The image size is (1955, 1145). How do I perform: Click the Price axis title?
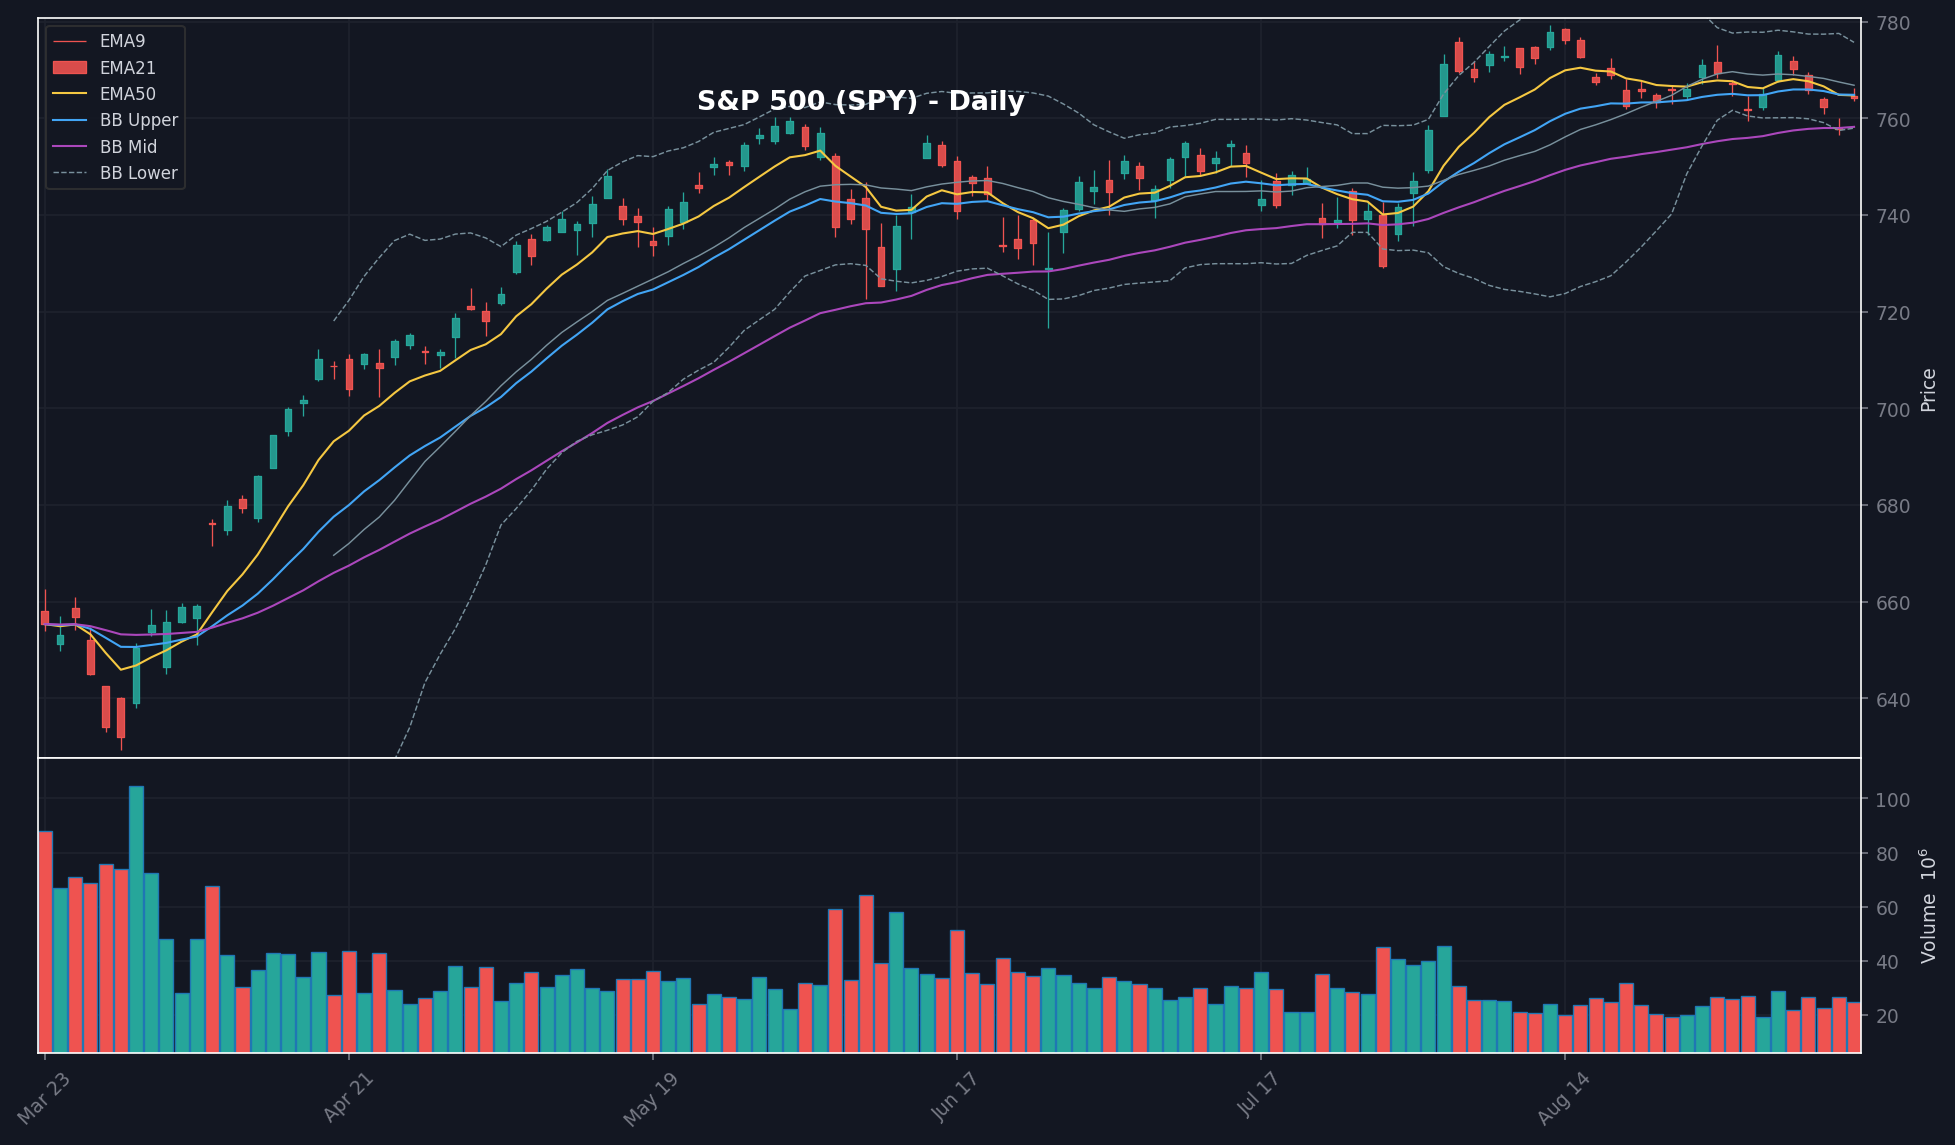click(x=1929, y=390)
